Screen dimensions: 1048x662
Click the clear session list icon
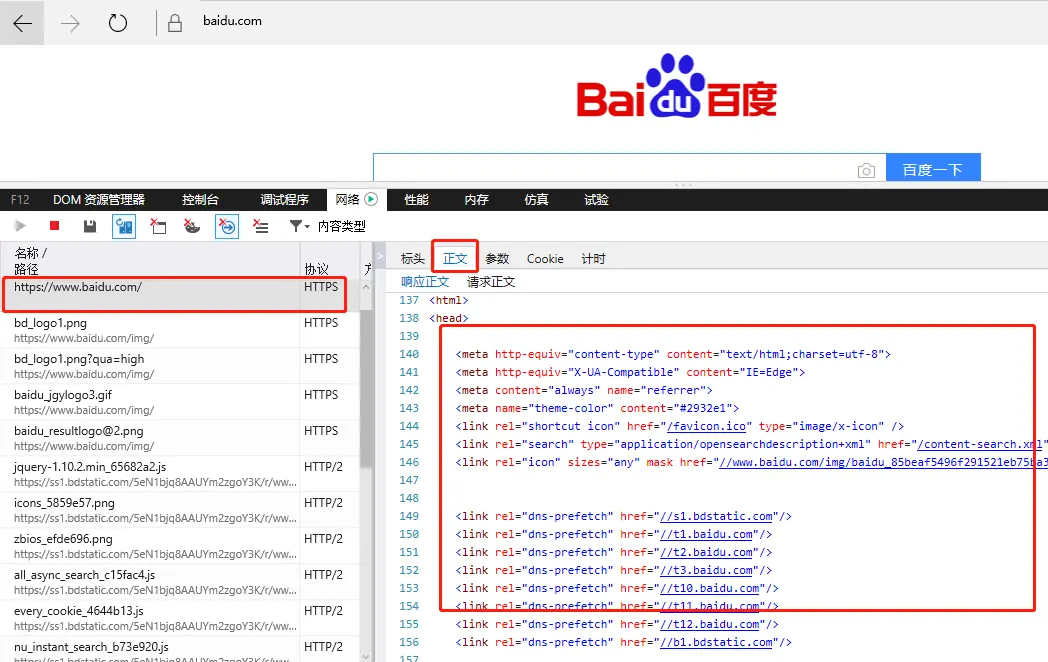(261, 226)
